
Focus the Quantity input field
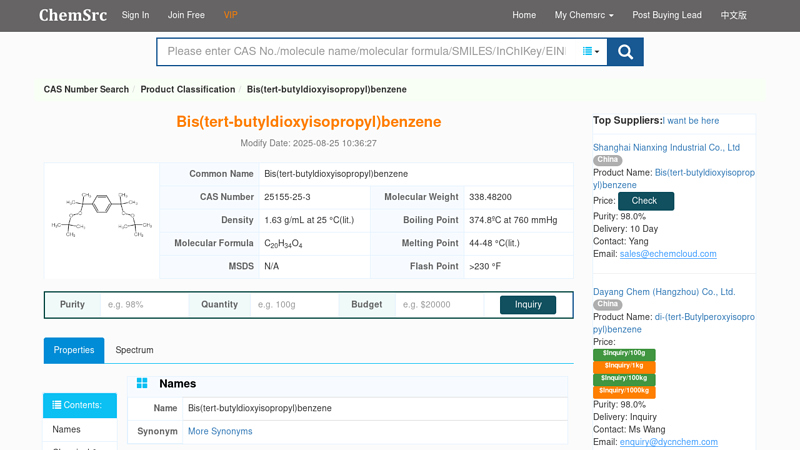coord(293,305)
